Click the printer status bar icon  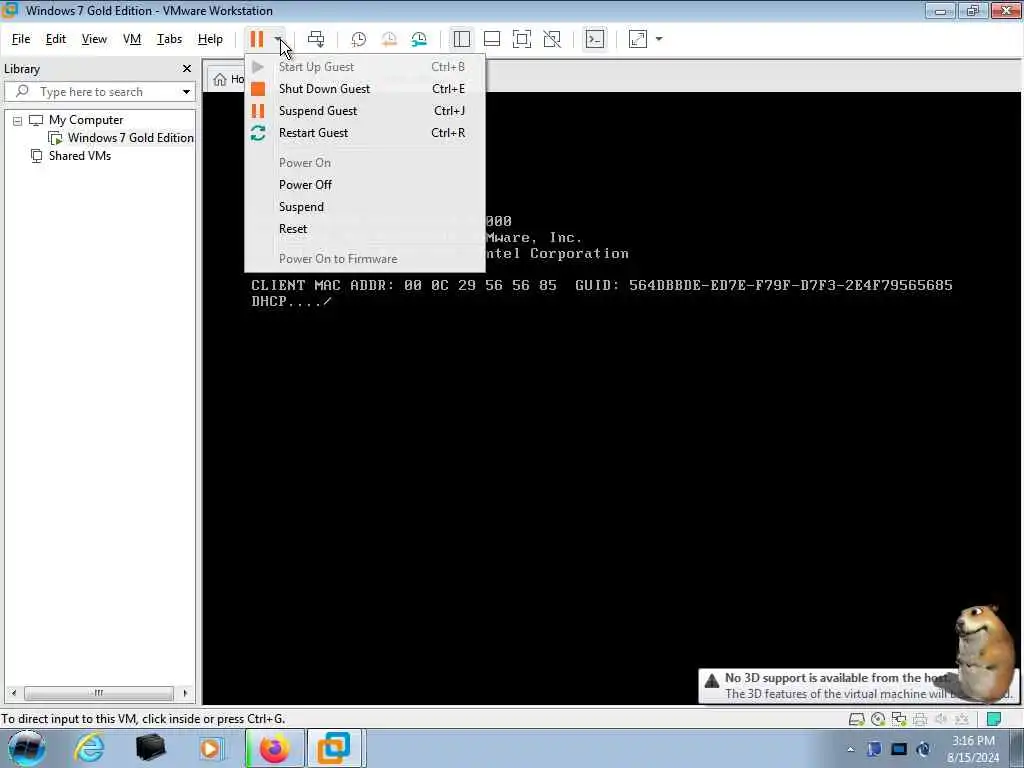tap(920, 720)
